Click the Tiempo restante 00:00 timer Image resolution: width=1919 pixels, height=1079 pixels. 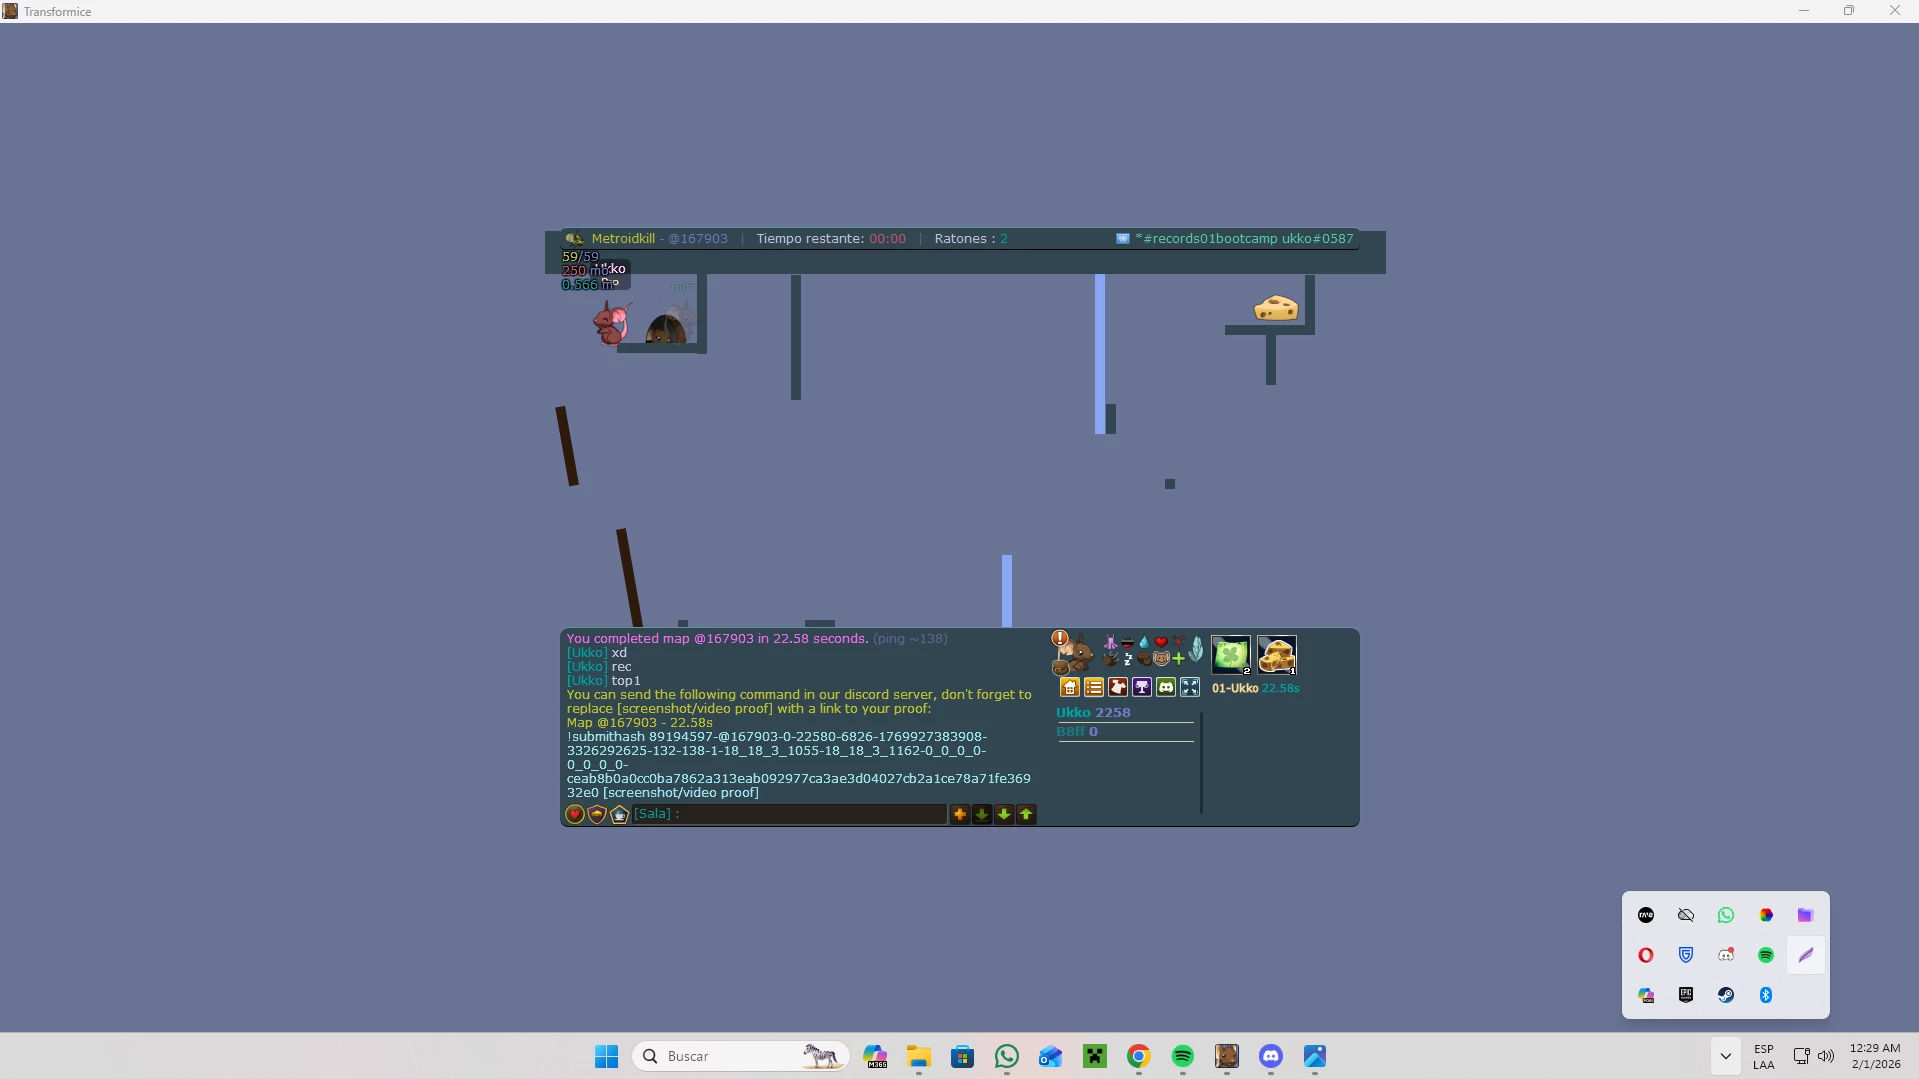(x=831, y=239)
